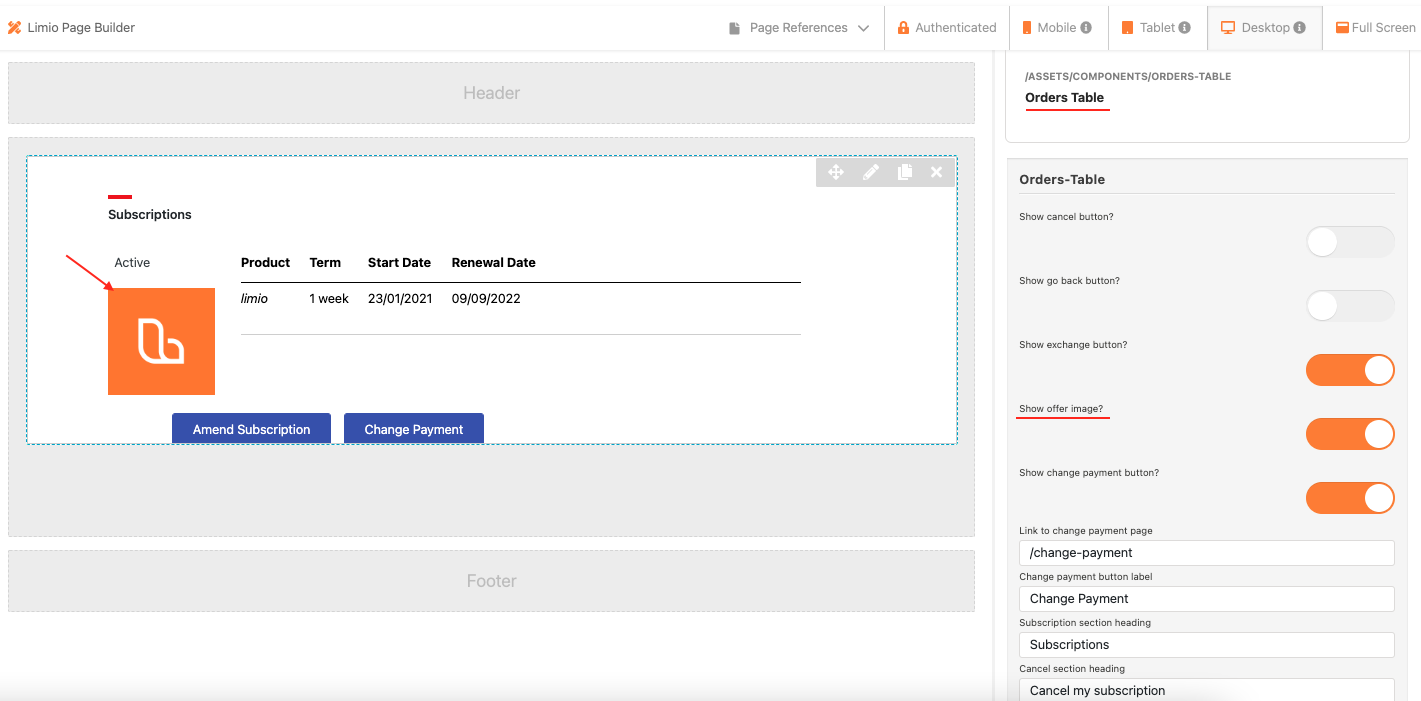Viewport: 1421px width, 701px height.
Task: Click the pencil edit icon on the component
Action: 870,172
